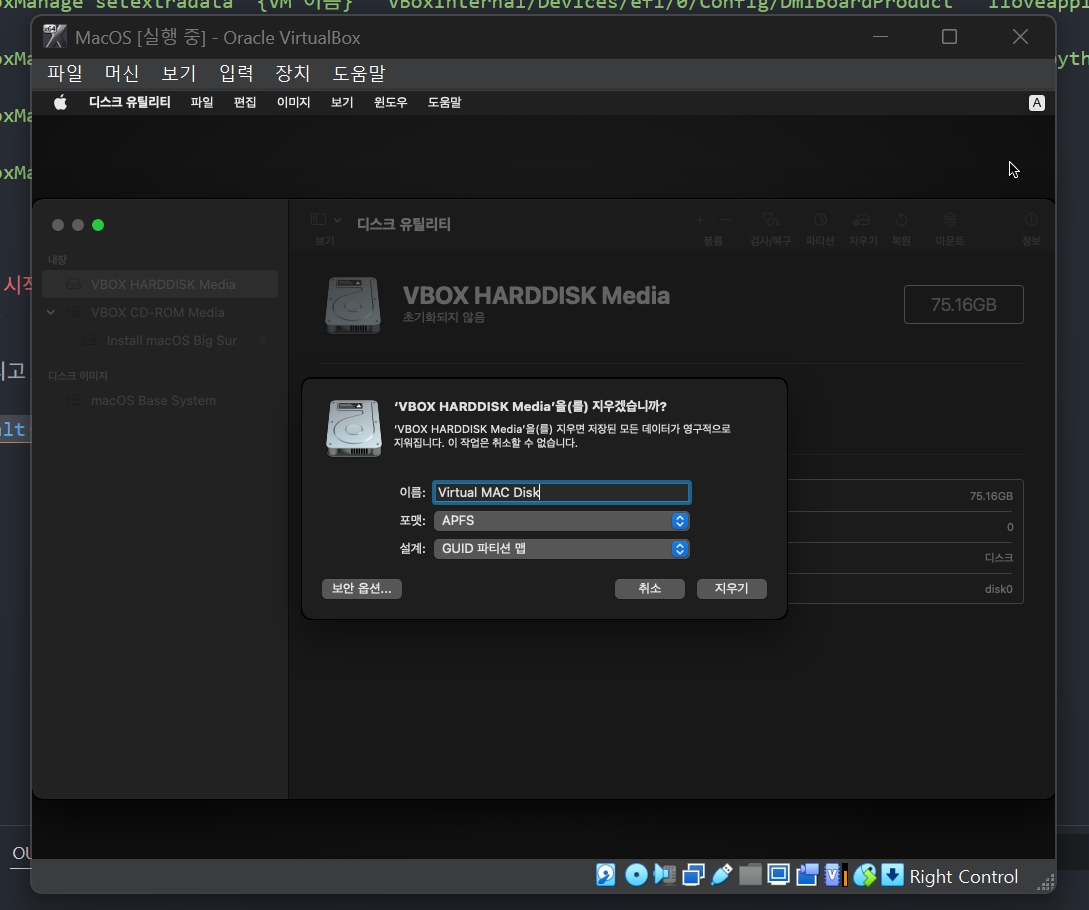Screen dimensions: 1089x910
Task: Open the macOS 이미지 menu
Action: [294, 103]
